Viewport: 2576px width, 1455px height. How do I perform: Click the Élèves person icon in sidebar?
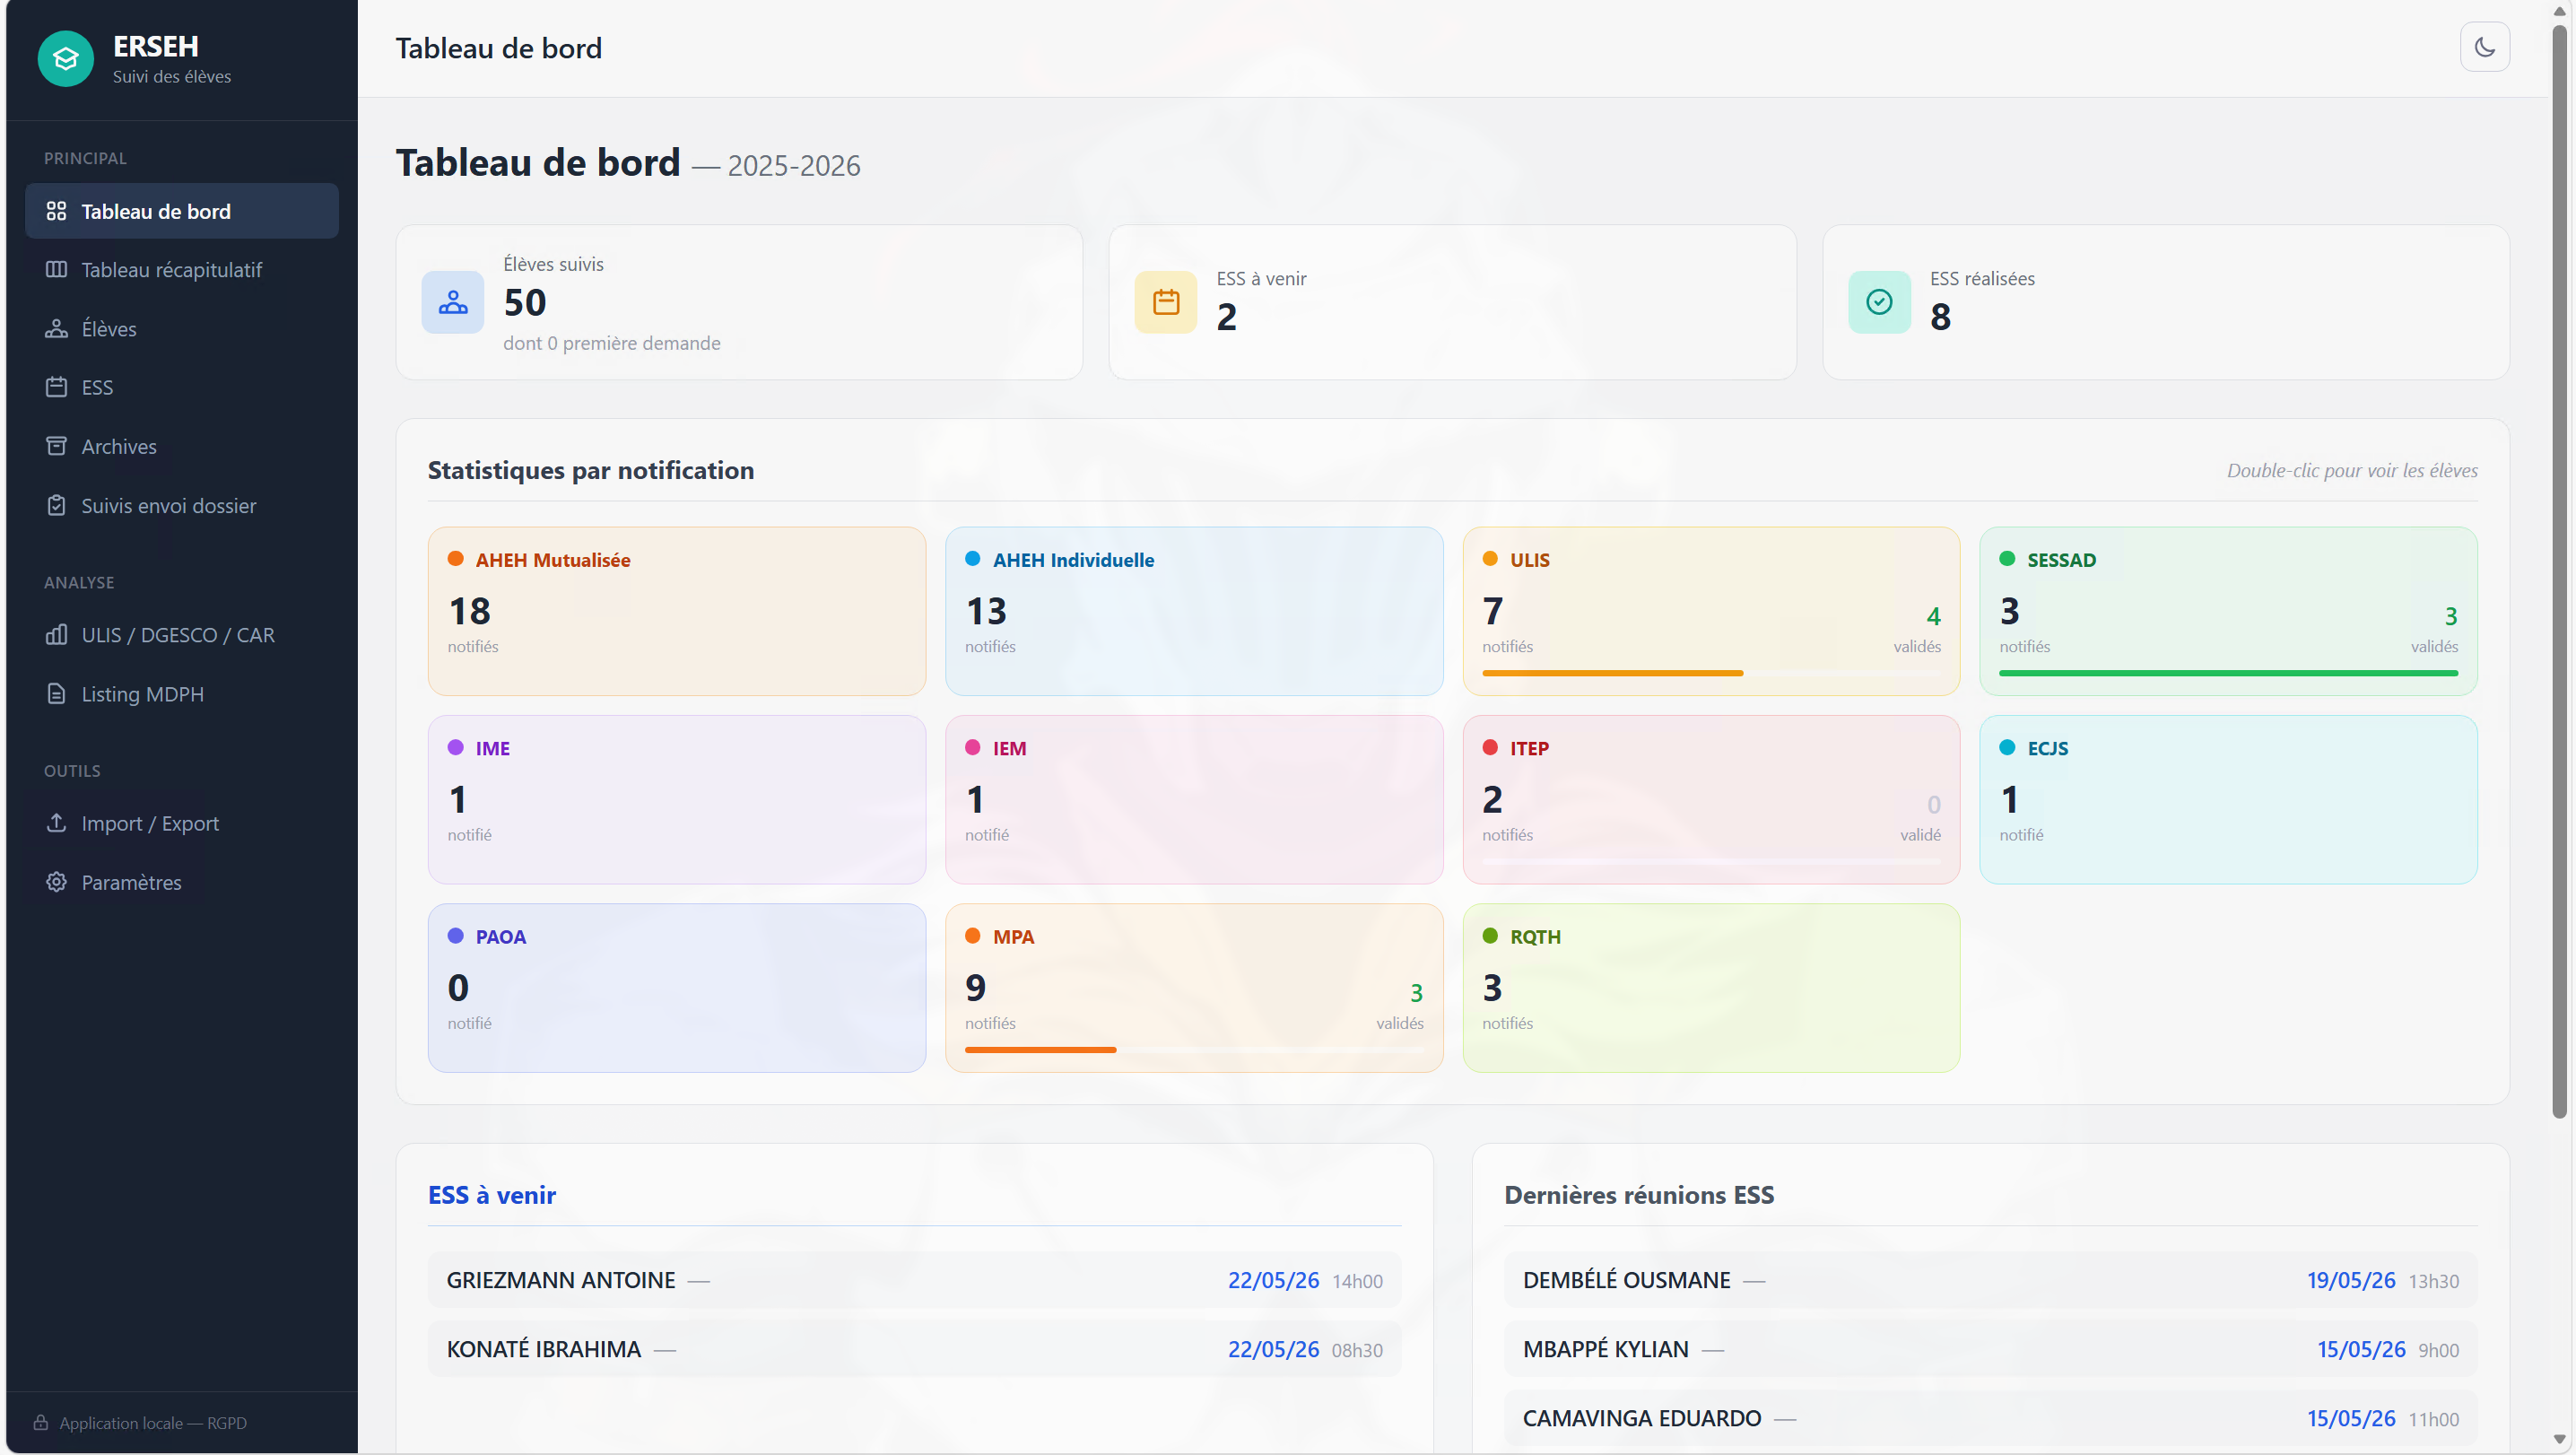[56, 329]
